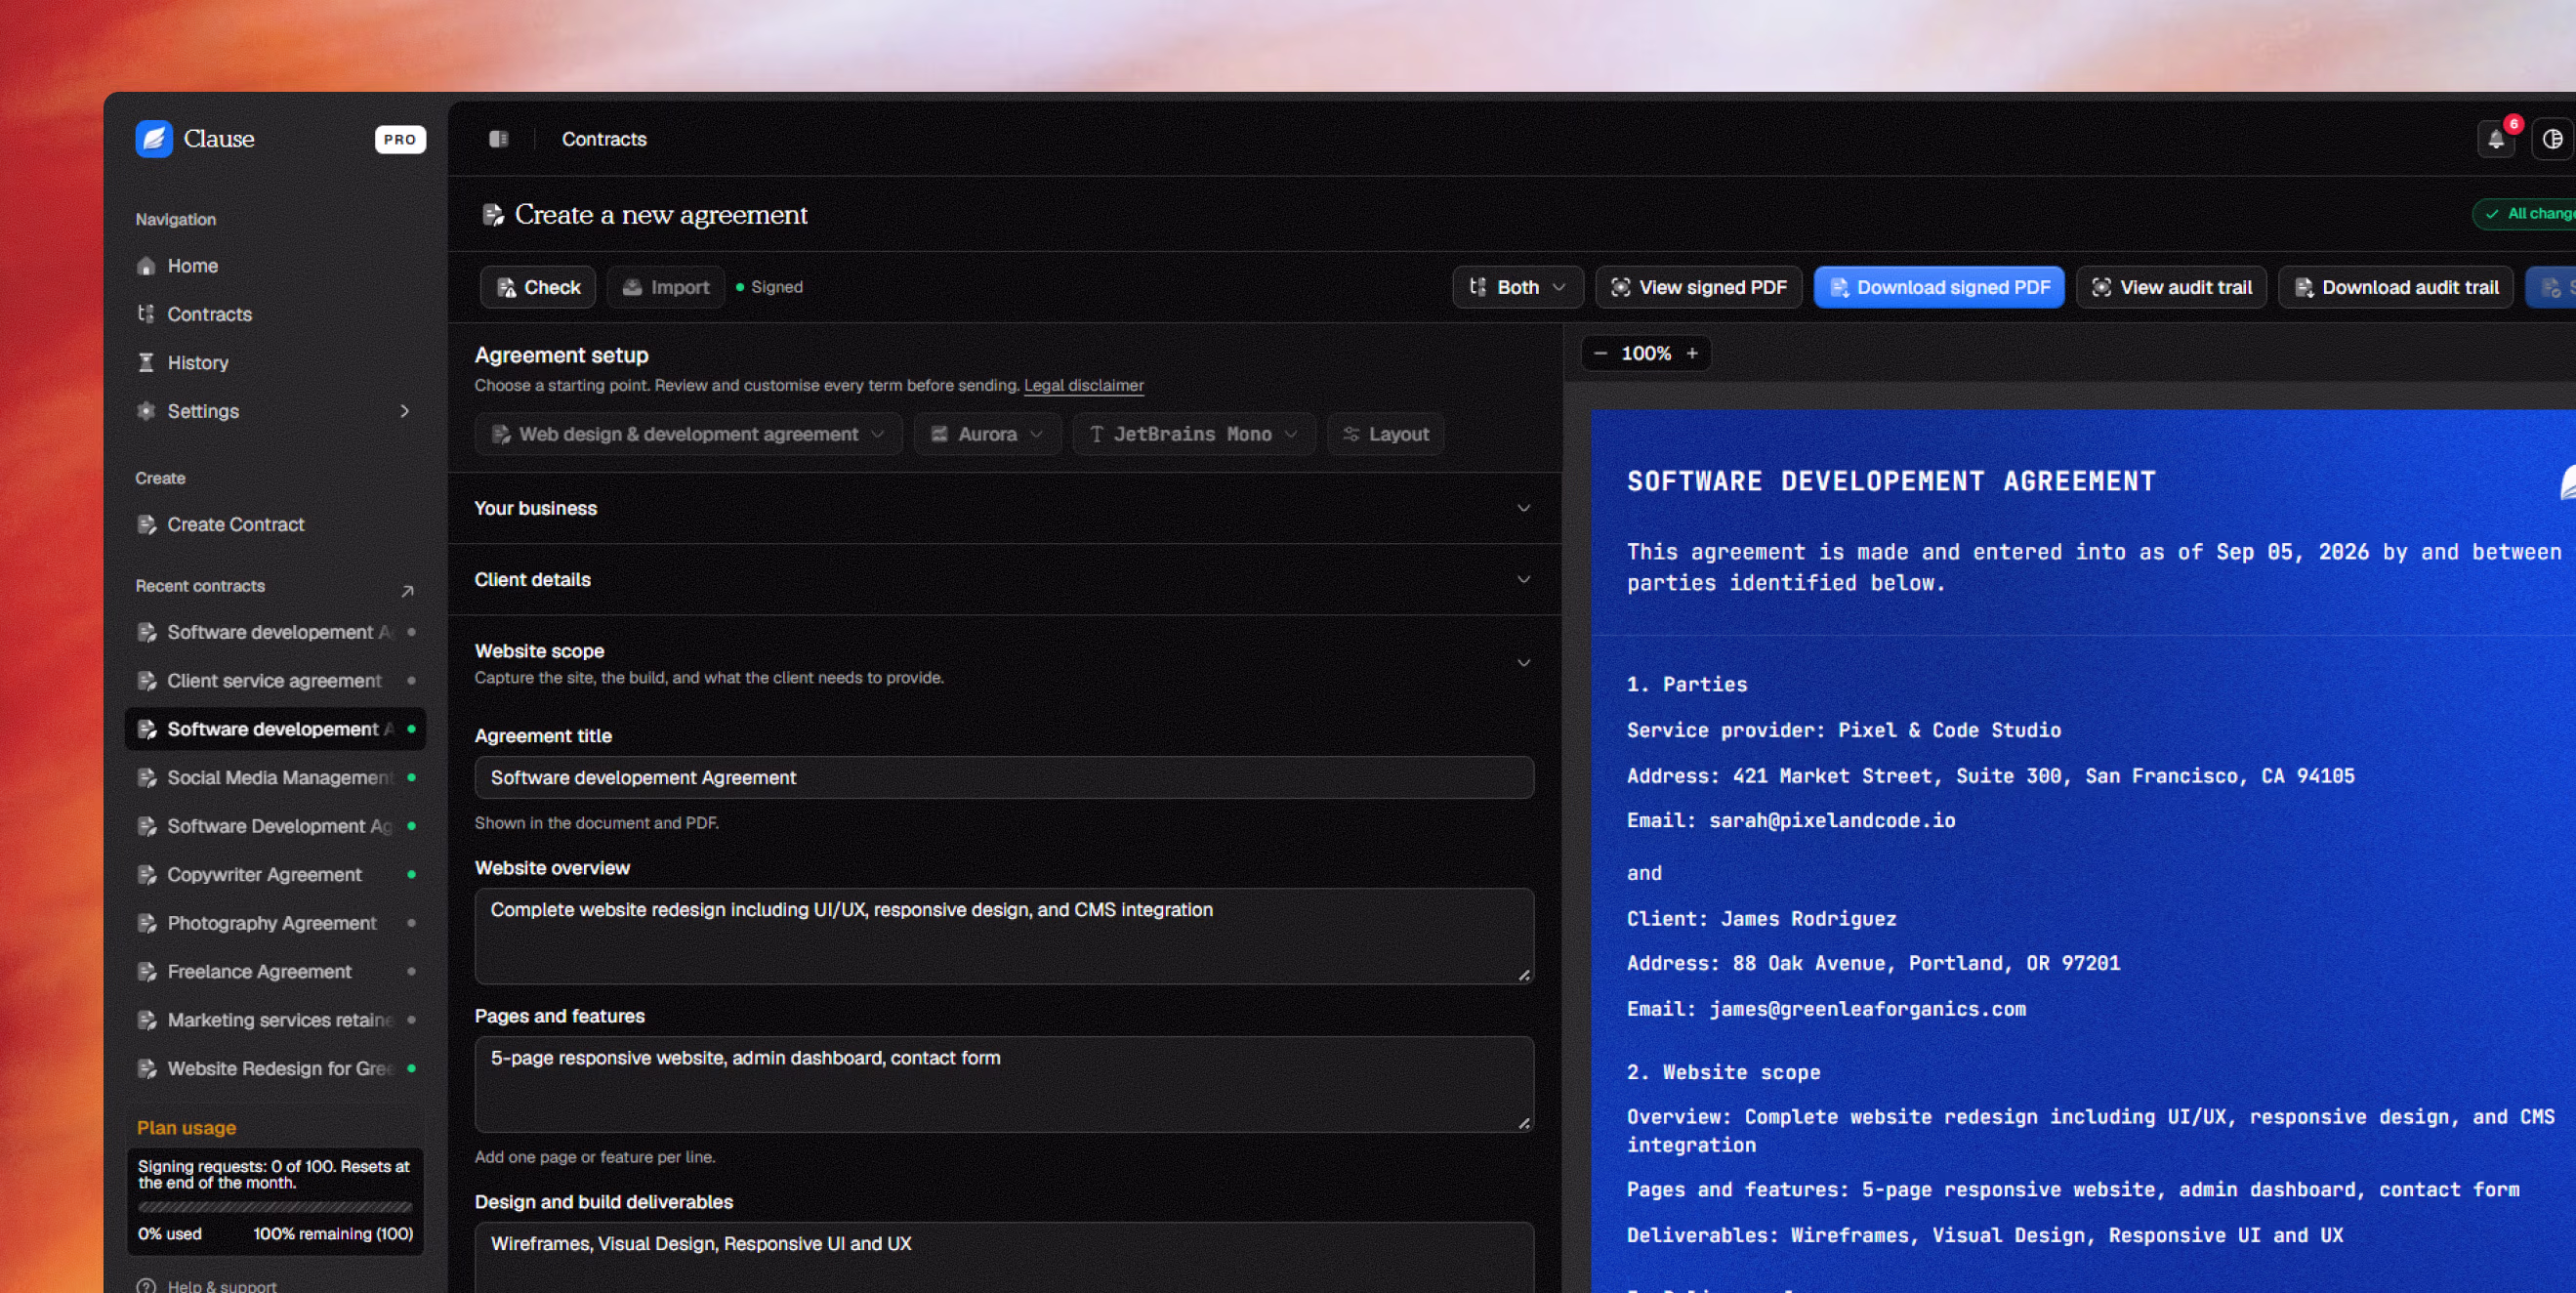
Task: Open the Aurora theme dropdown
Action: point(987,434)
